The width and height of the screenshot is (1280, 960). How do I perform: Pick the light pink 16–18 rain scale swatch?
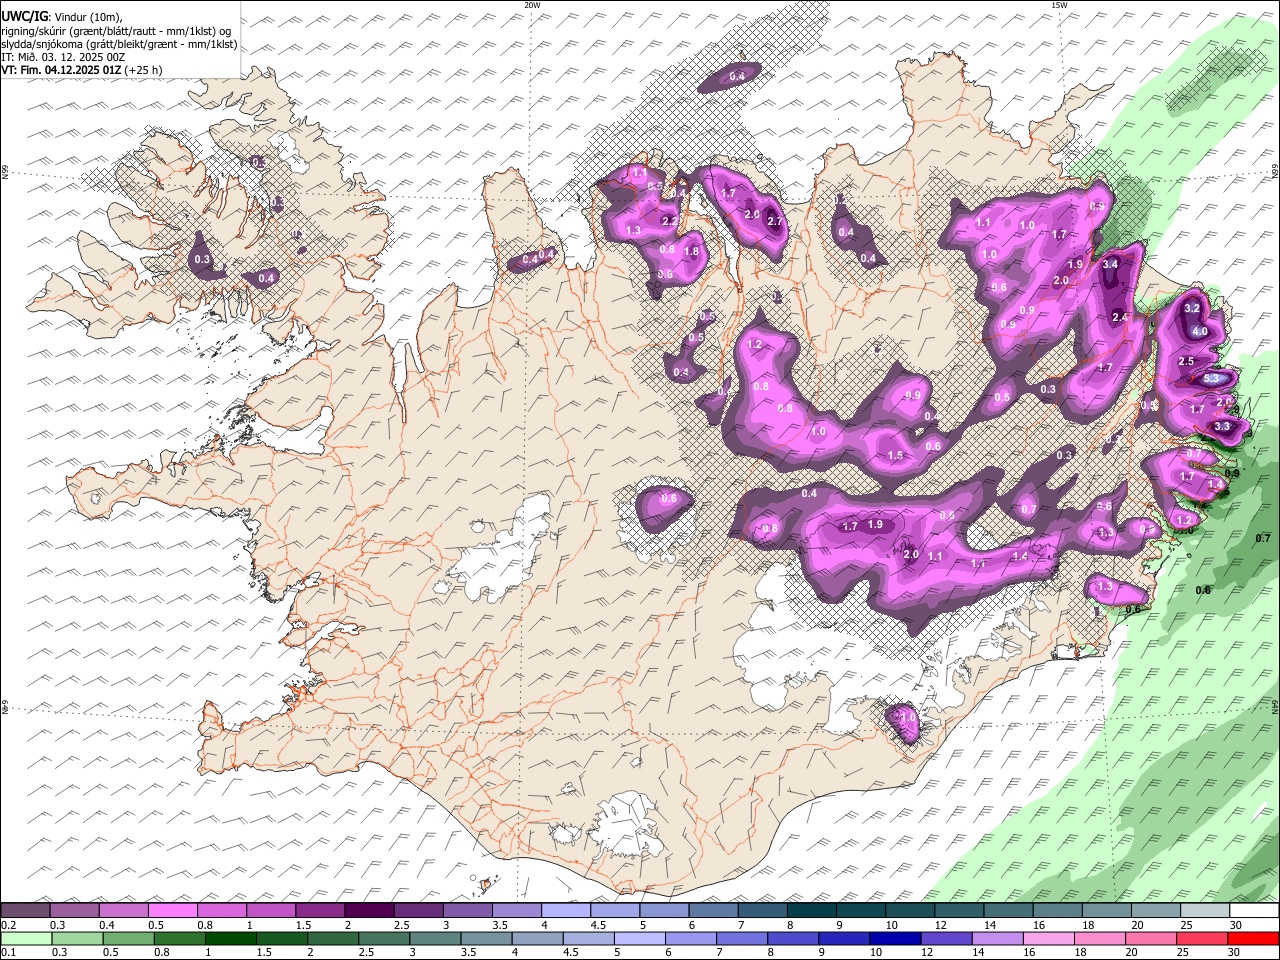pos(1050,939)
